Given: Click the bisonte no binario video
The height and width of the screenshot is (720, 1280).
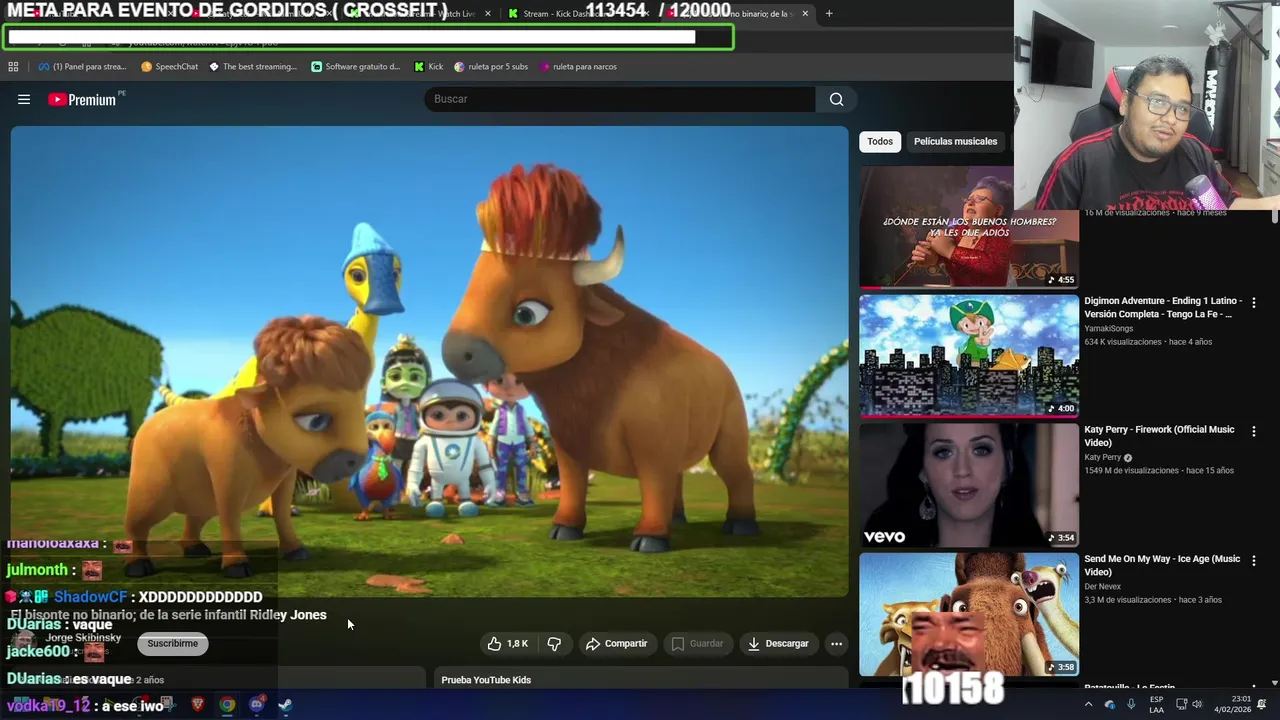Looking at the screenshot, I should pyautogui.click(x=429, y=361).
